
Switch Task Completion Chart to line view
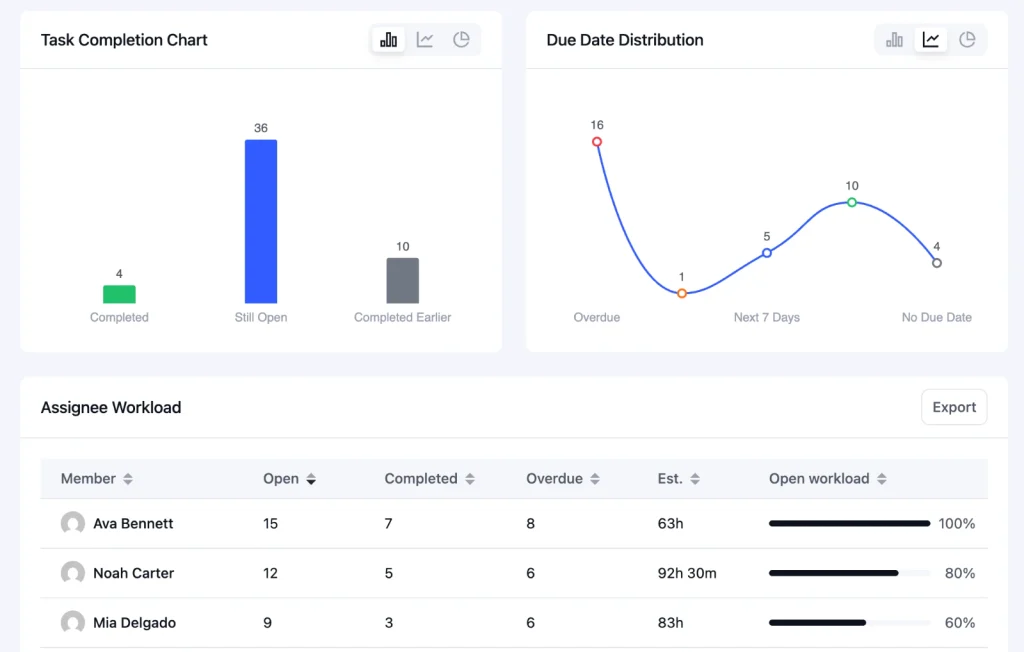click(x=425, y=40)
